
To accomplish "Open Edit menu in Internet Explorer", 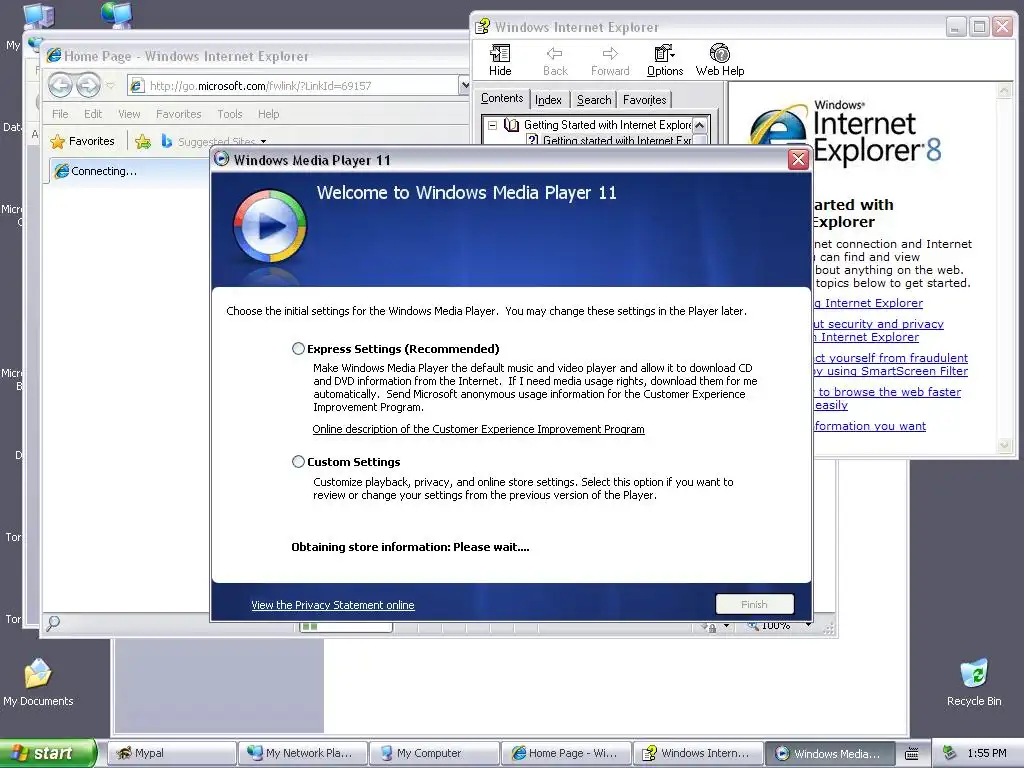I will click(x=93, y=114).
